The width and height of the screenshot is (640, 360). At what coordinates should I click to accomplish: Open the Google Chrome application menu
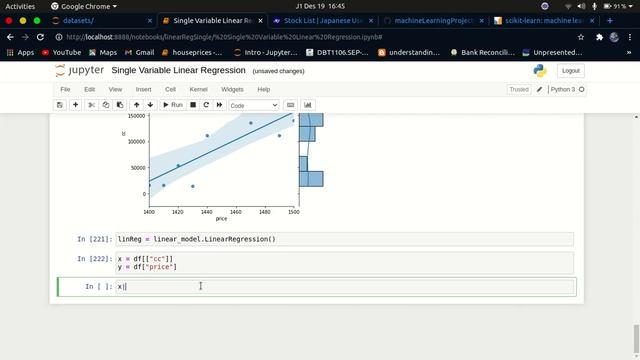click(x=84, y=6)
